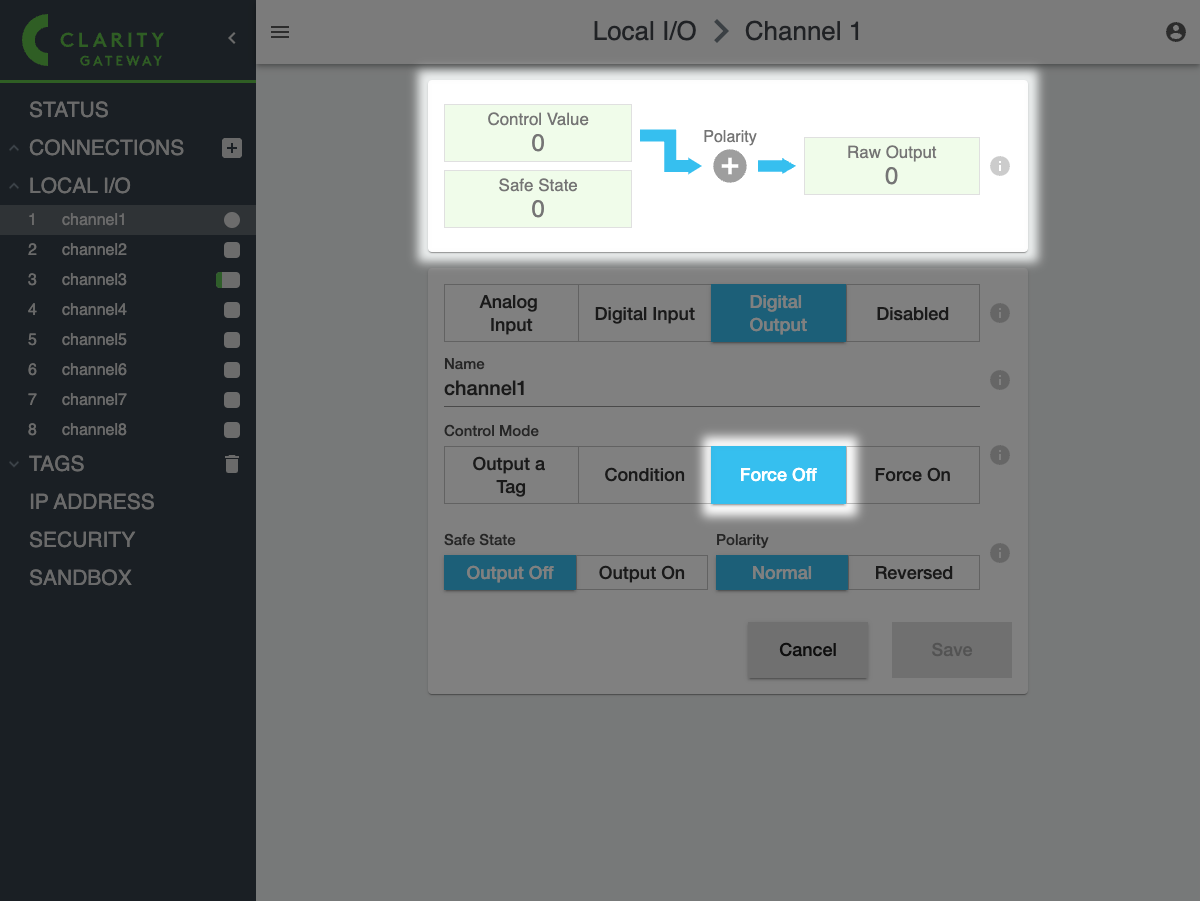The image size is (1200, 901).
Task: Expand the Tags section chevron
Action: 14,464
